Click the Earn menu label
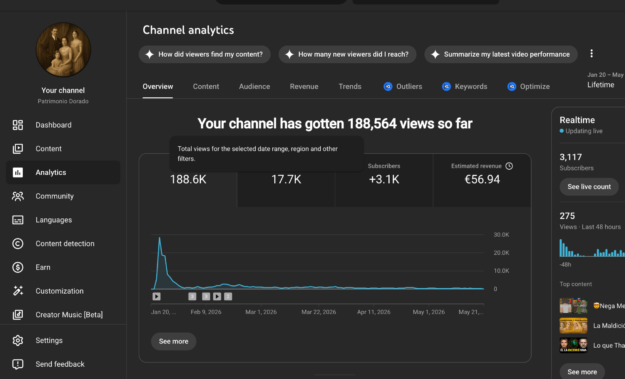The height and width of the screenshot is (379, 625). coord(43,267)
